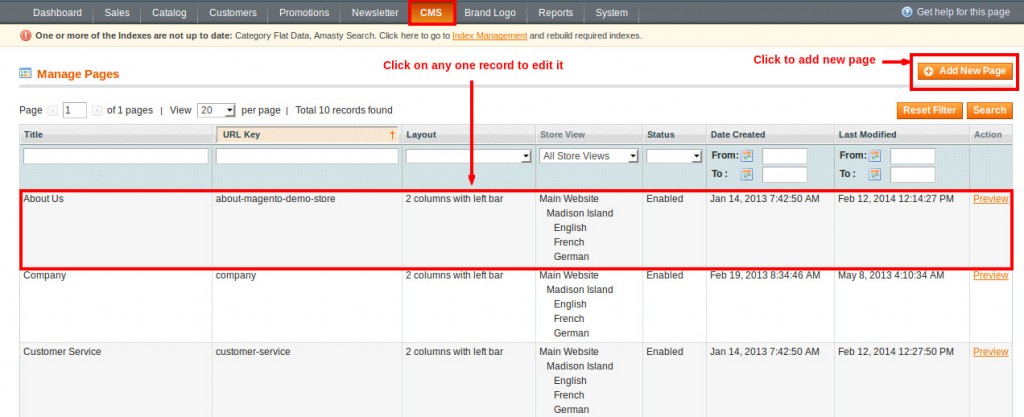Click the help question mark icon
The height and width of the screenshot is (417, 1024).
click(x=907, y=12)
